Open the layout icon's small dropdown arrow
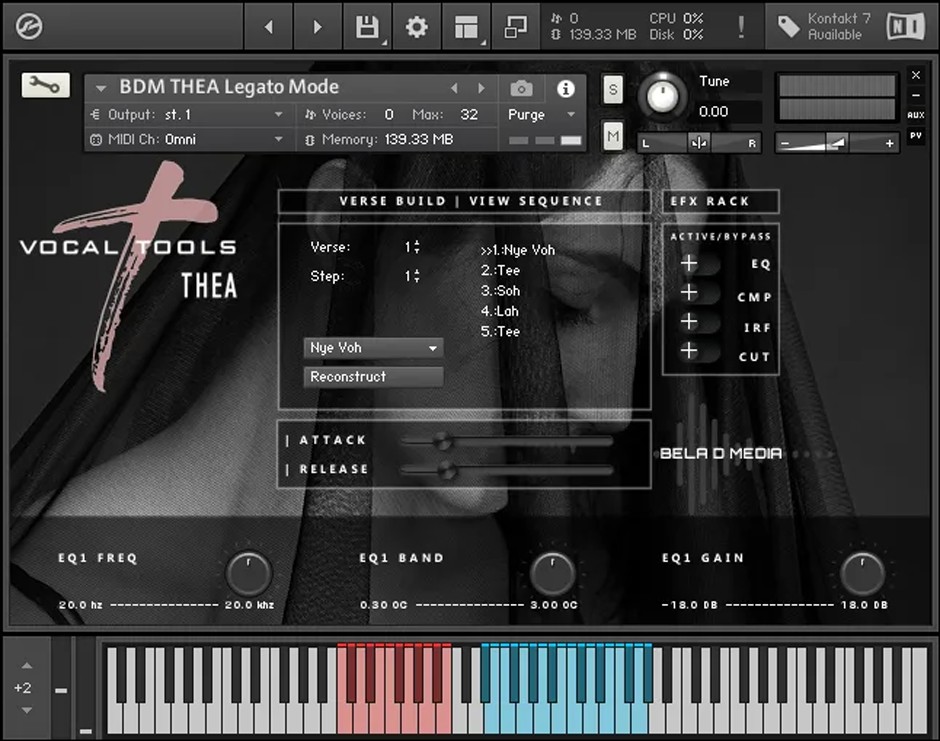The image size is (940, 741). (x=483, y=43)
